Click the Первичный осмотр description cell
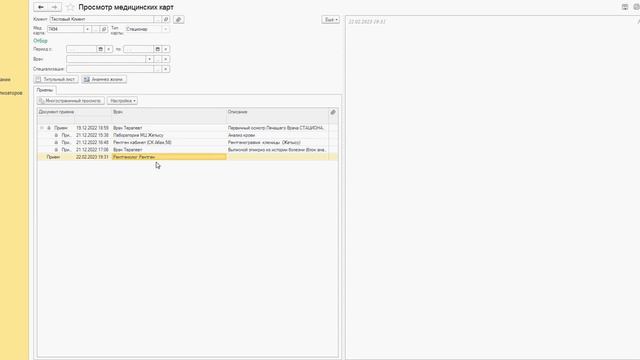The height and width of the screenshot is (360, 640). [x=278, y=128]
